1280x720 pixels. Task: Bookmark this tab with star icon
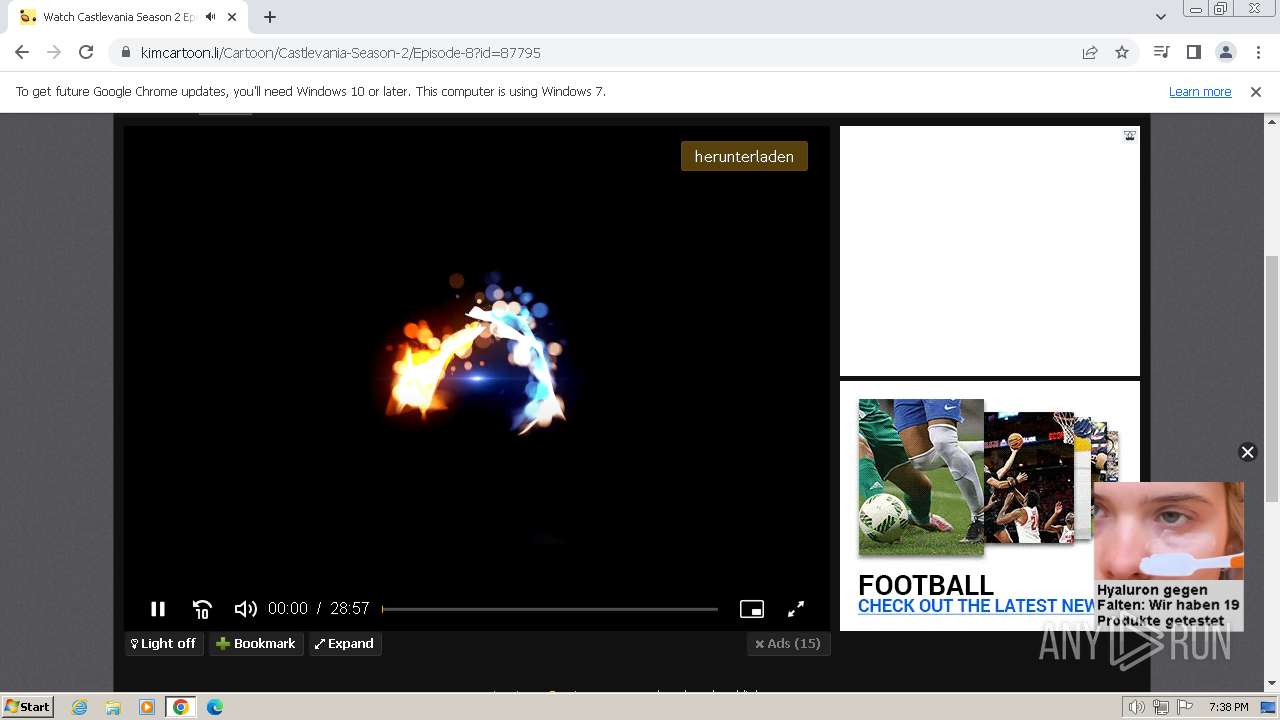pyautogui.click(x=1122, y=52)
